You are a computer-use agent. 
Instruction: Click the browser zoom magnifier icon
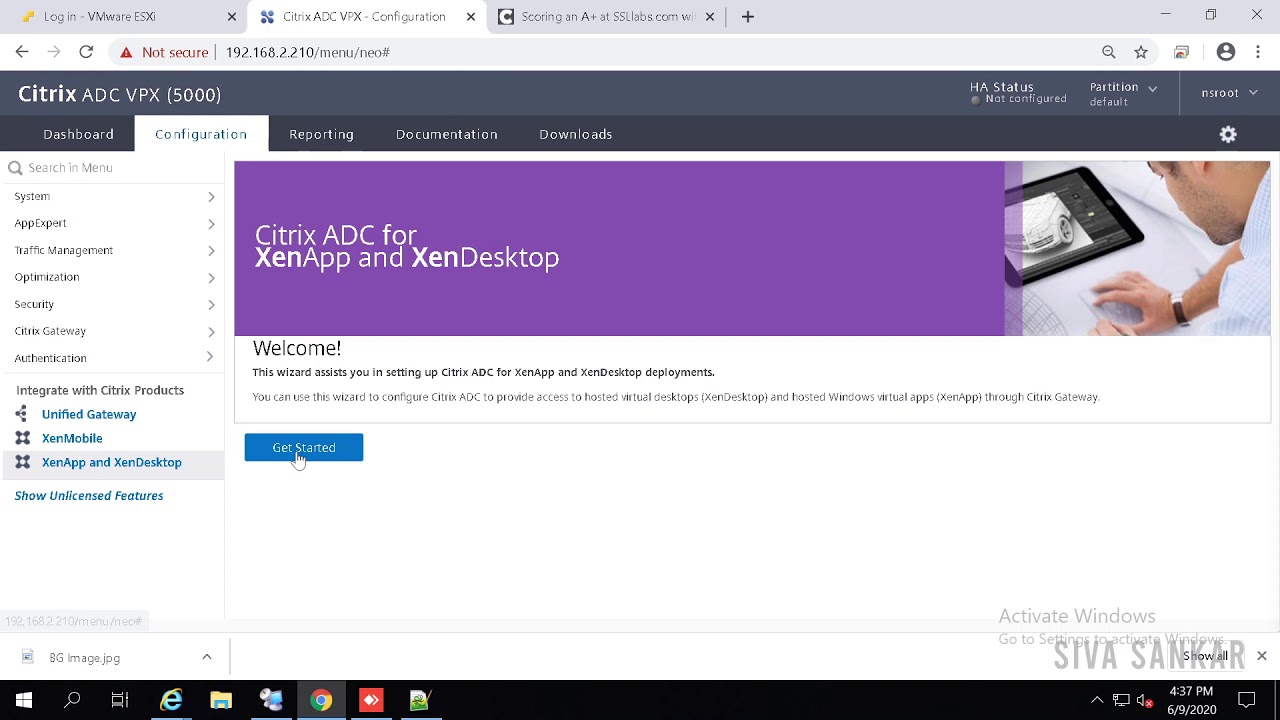pyautogui.click(x=1108, y=52)
